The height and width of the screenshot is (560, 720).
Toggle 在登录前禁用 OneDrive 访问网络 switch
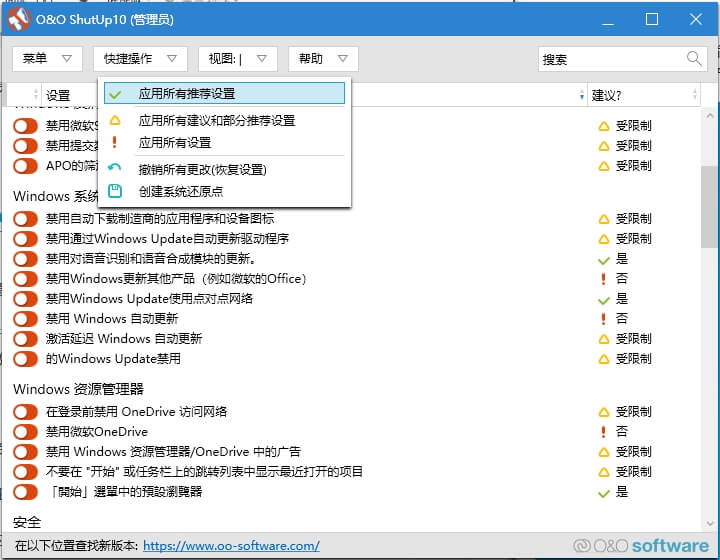coord(25,412)
